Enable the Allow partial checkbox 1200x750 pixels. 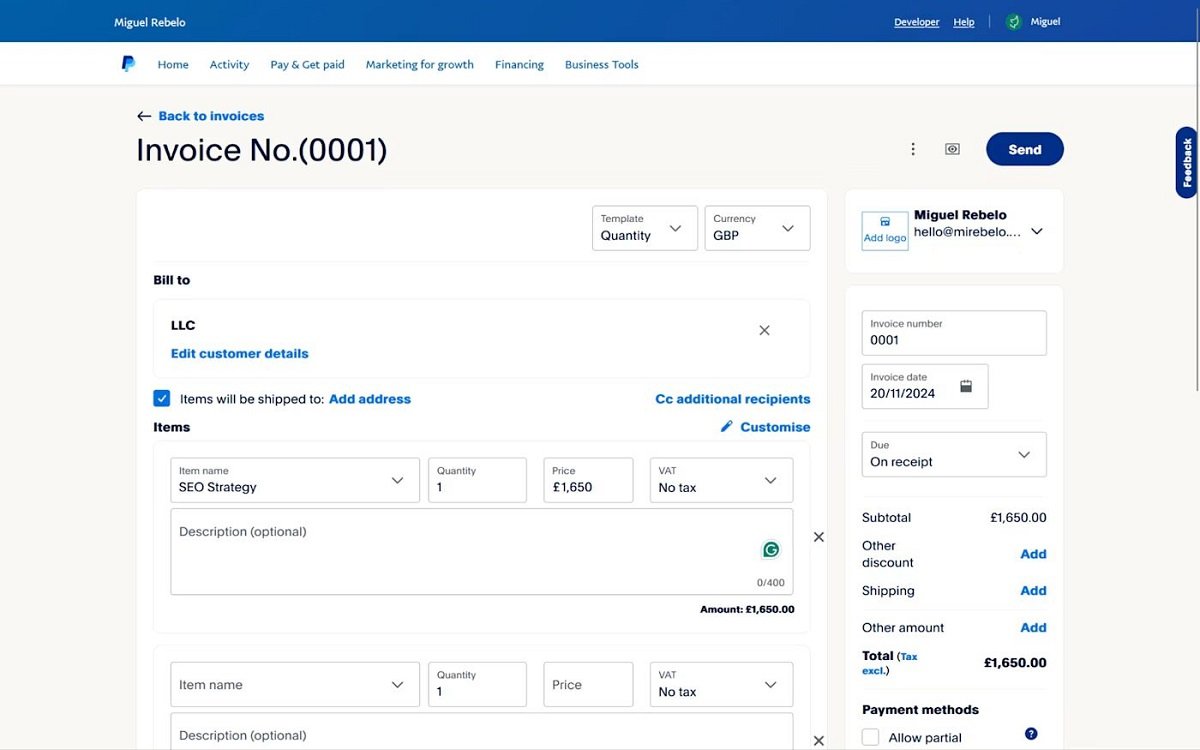871,737
